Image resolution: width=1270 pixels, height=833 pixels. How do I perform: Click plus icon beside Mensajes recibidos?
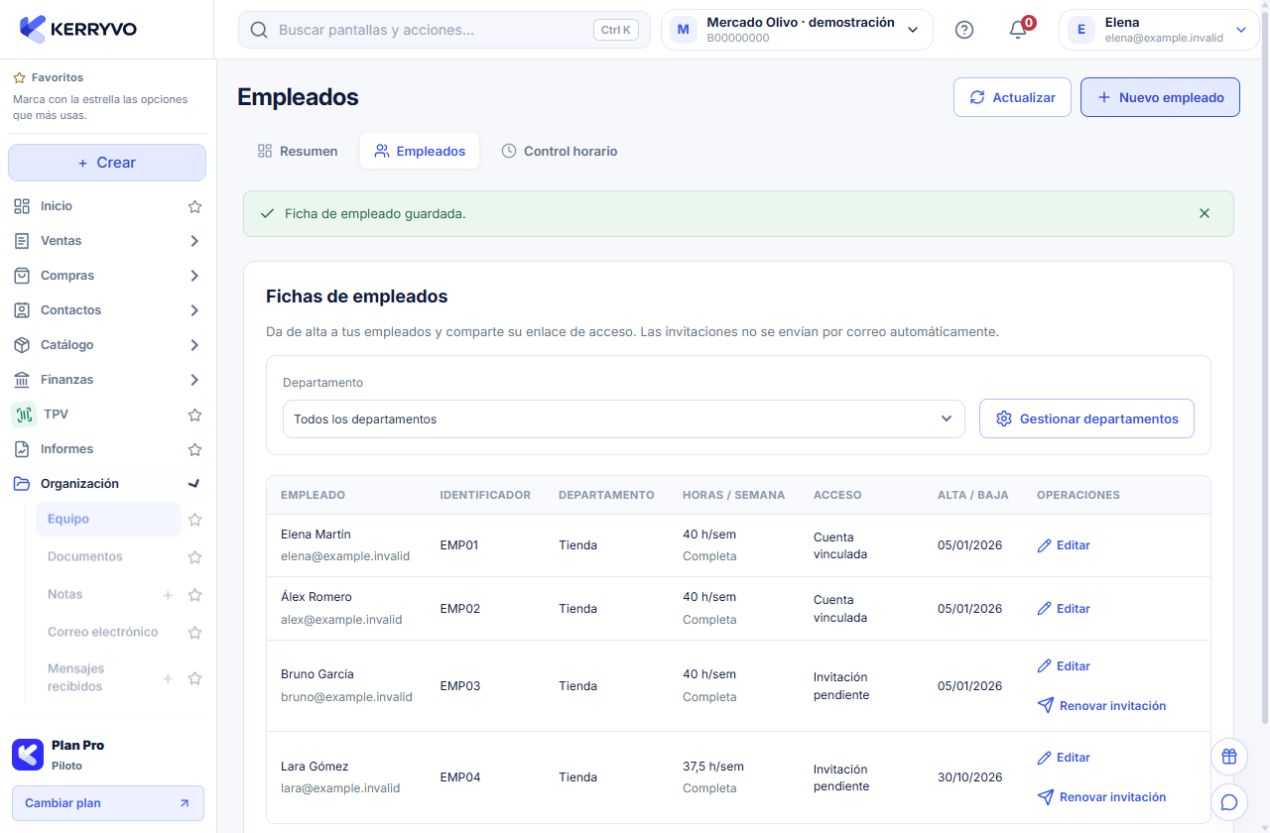(x=169, y=678)
